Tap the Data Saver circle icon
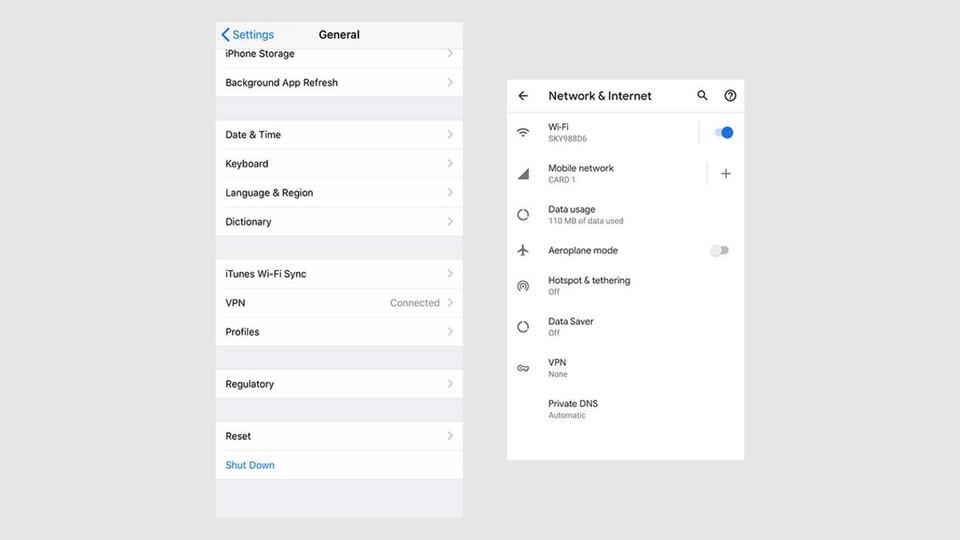 [x=523, y=327]
